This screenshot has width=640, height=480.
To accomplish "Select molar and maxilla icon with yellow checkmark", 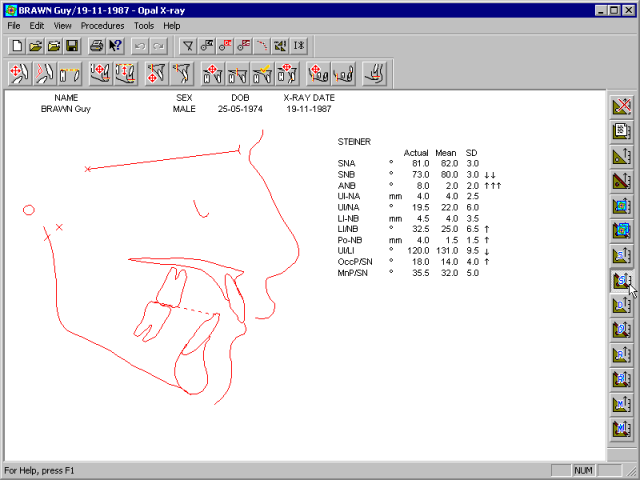I will pyautogui.click(x=262, y=74).
